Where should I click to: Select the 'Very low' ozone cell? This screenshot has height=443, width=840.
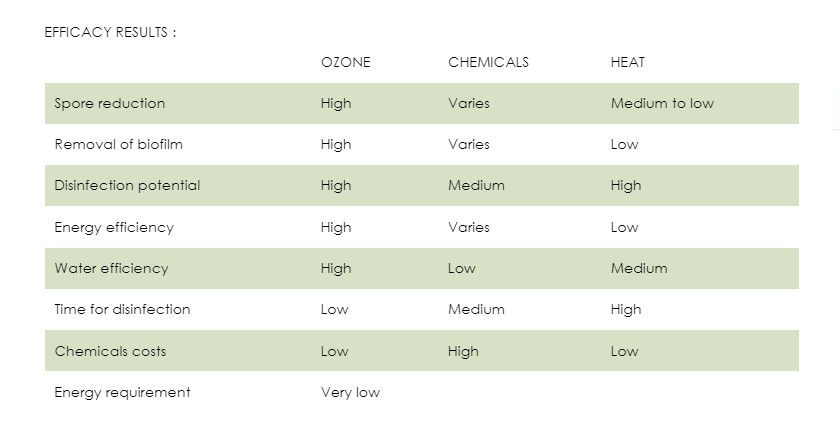(x=350, y=392)
